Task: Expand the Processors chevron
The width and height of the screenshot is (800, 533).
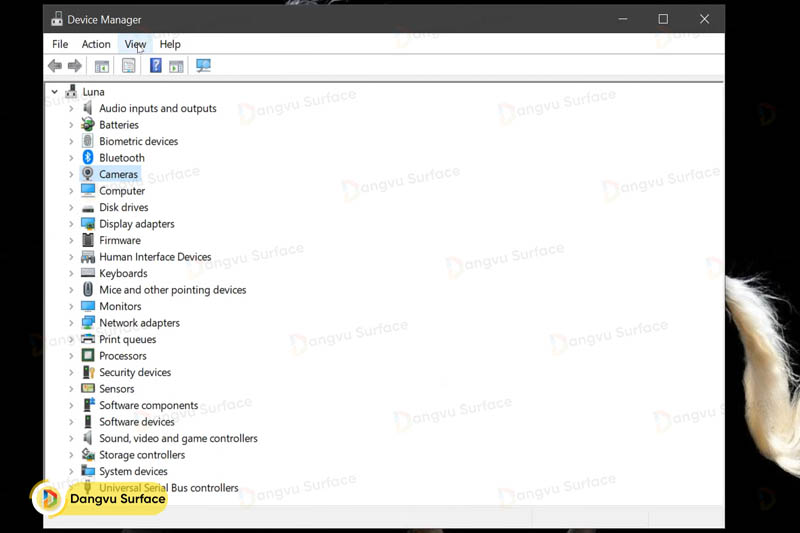Action: click(71, 356)
